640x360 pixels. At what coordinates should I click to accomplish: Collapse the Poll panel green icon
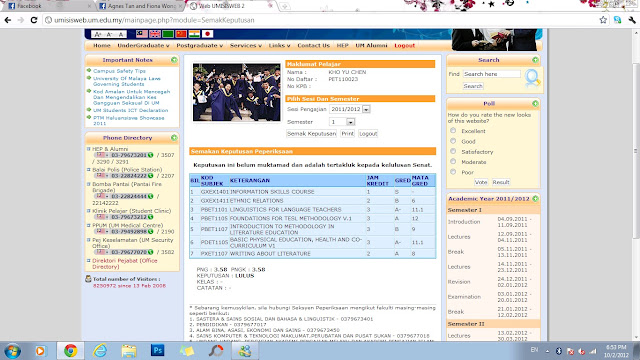[535, 104]
